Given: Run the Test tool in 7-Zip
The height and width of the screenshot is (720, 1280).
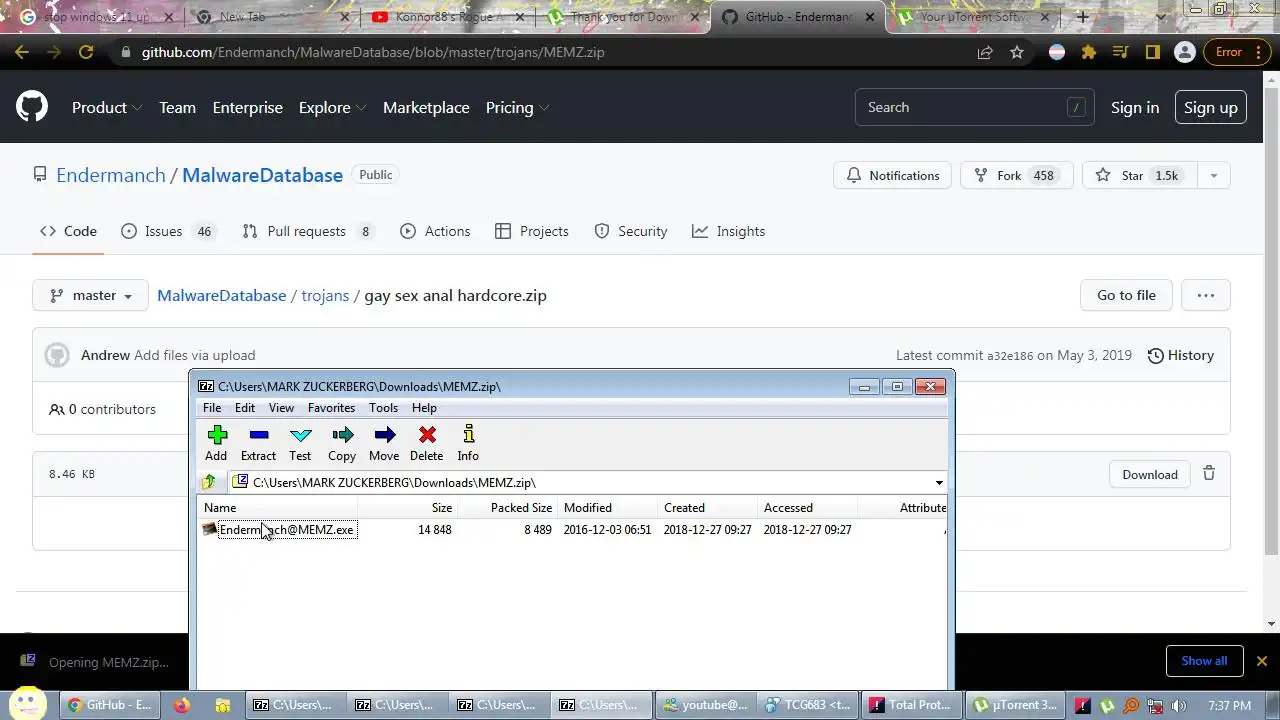Looking at the screenshot, I should [x=300, y=435].
